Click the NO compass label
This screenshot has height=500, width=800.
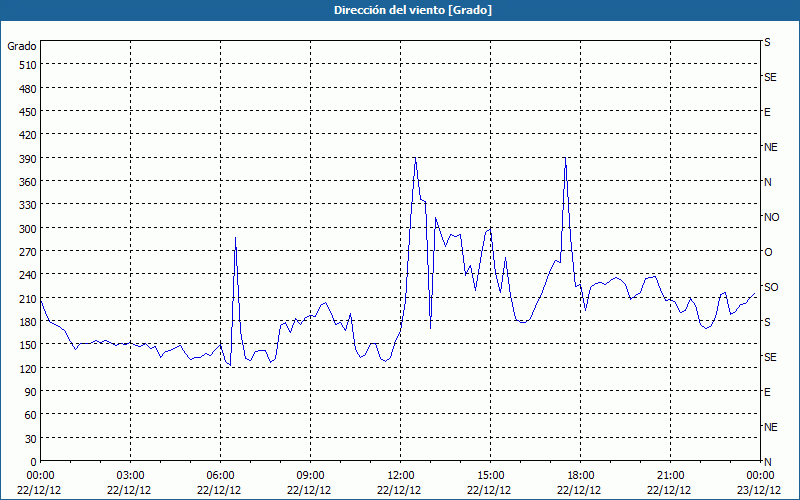[x=771, y=217]
